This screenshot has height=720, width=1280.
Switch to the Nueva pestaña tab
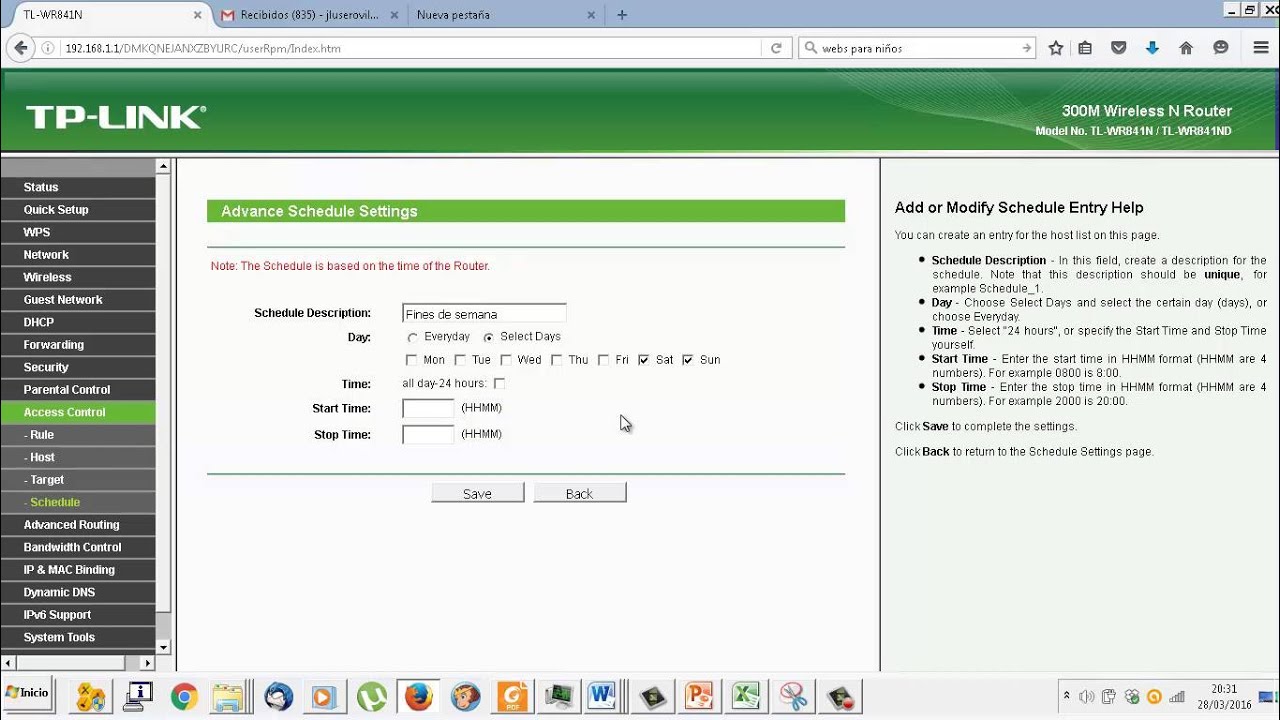click(x=505, y=15)
